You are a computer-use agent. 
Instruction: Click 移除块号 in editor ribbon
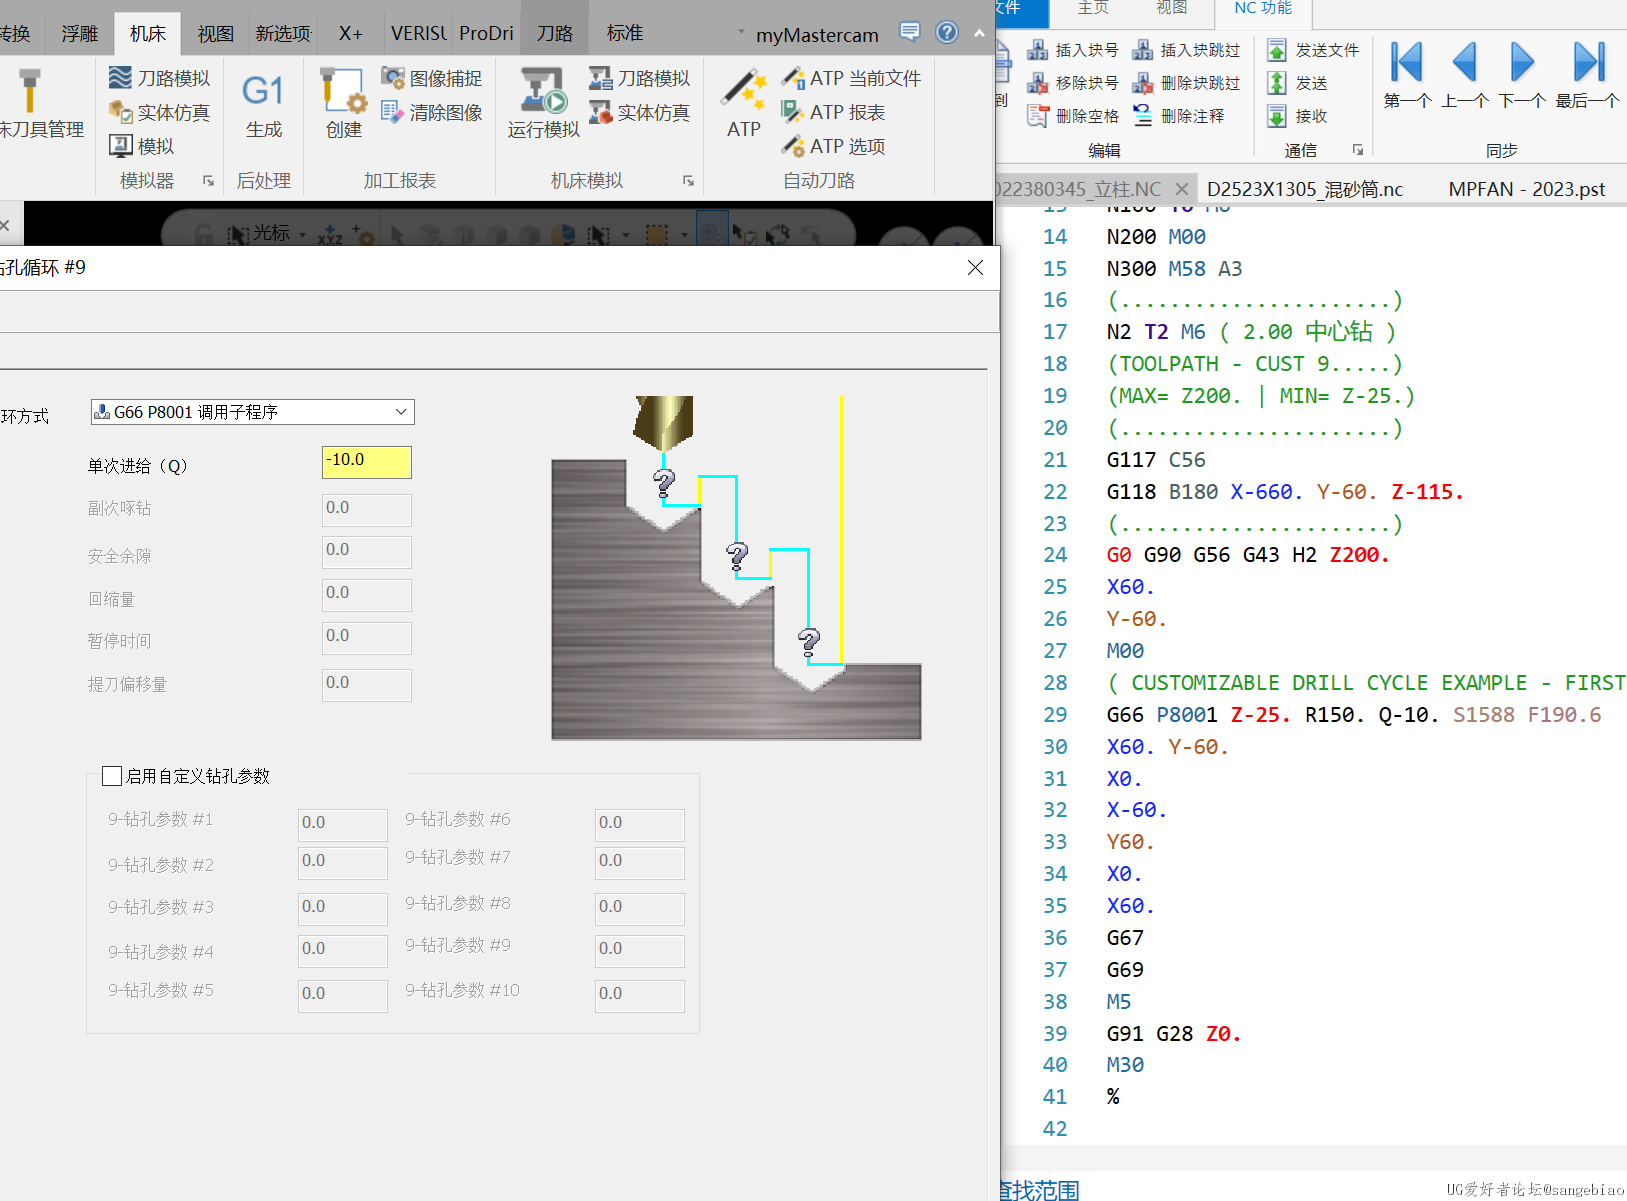pyautogui.click(x=1073, y=83)
